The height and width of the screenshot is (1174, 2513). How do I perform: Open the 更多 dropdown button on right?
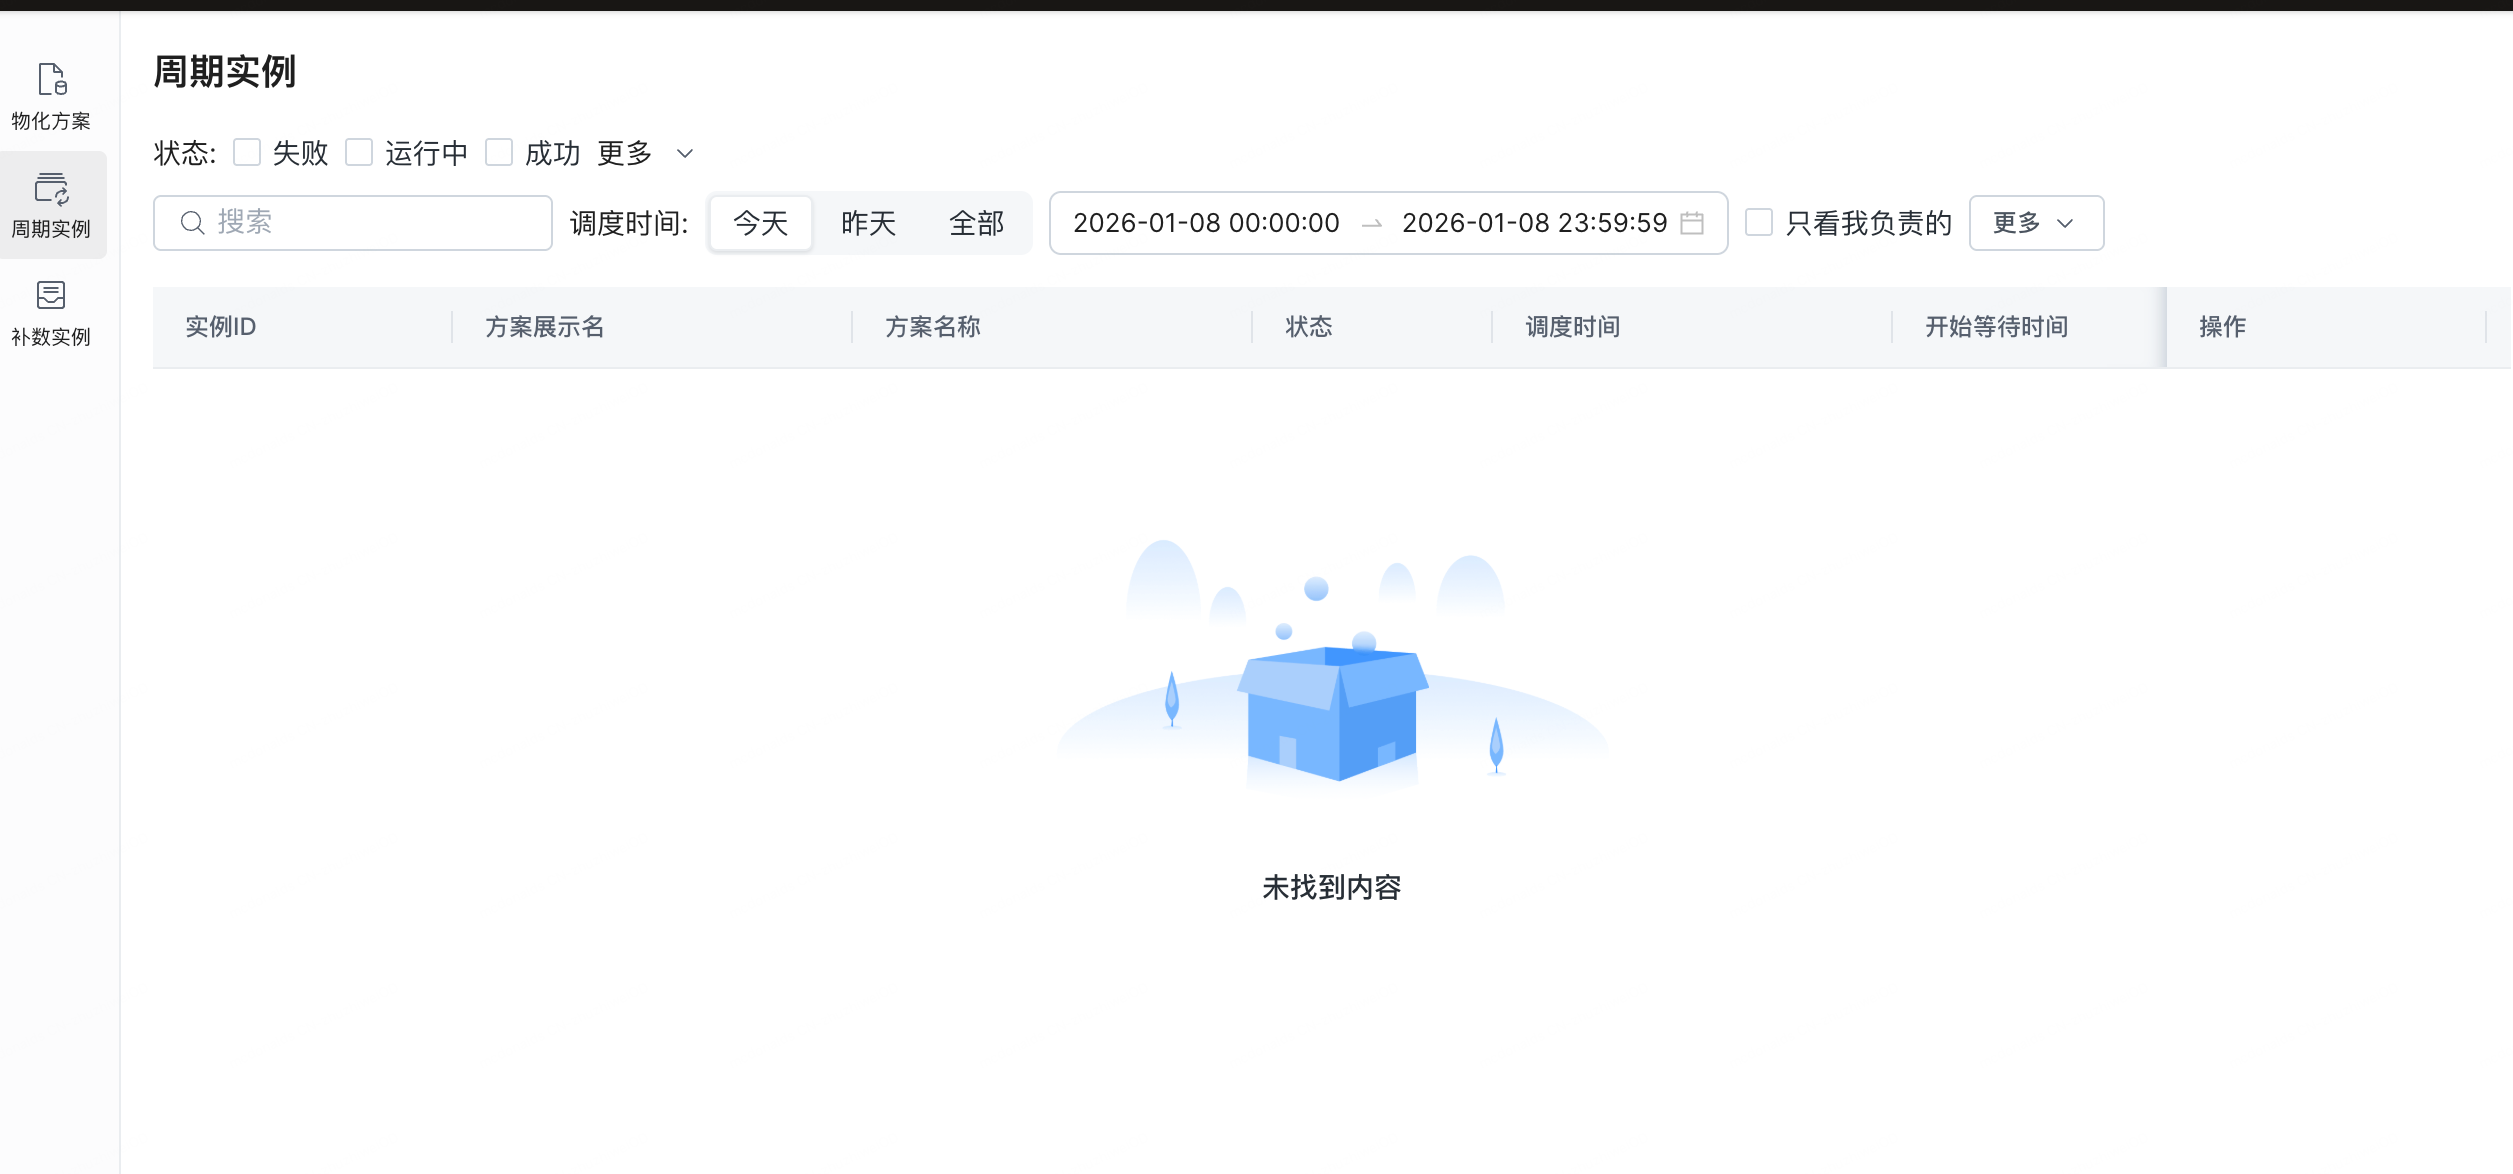point(2036,223)
